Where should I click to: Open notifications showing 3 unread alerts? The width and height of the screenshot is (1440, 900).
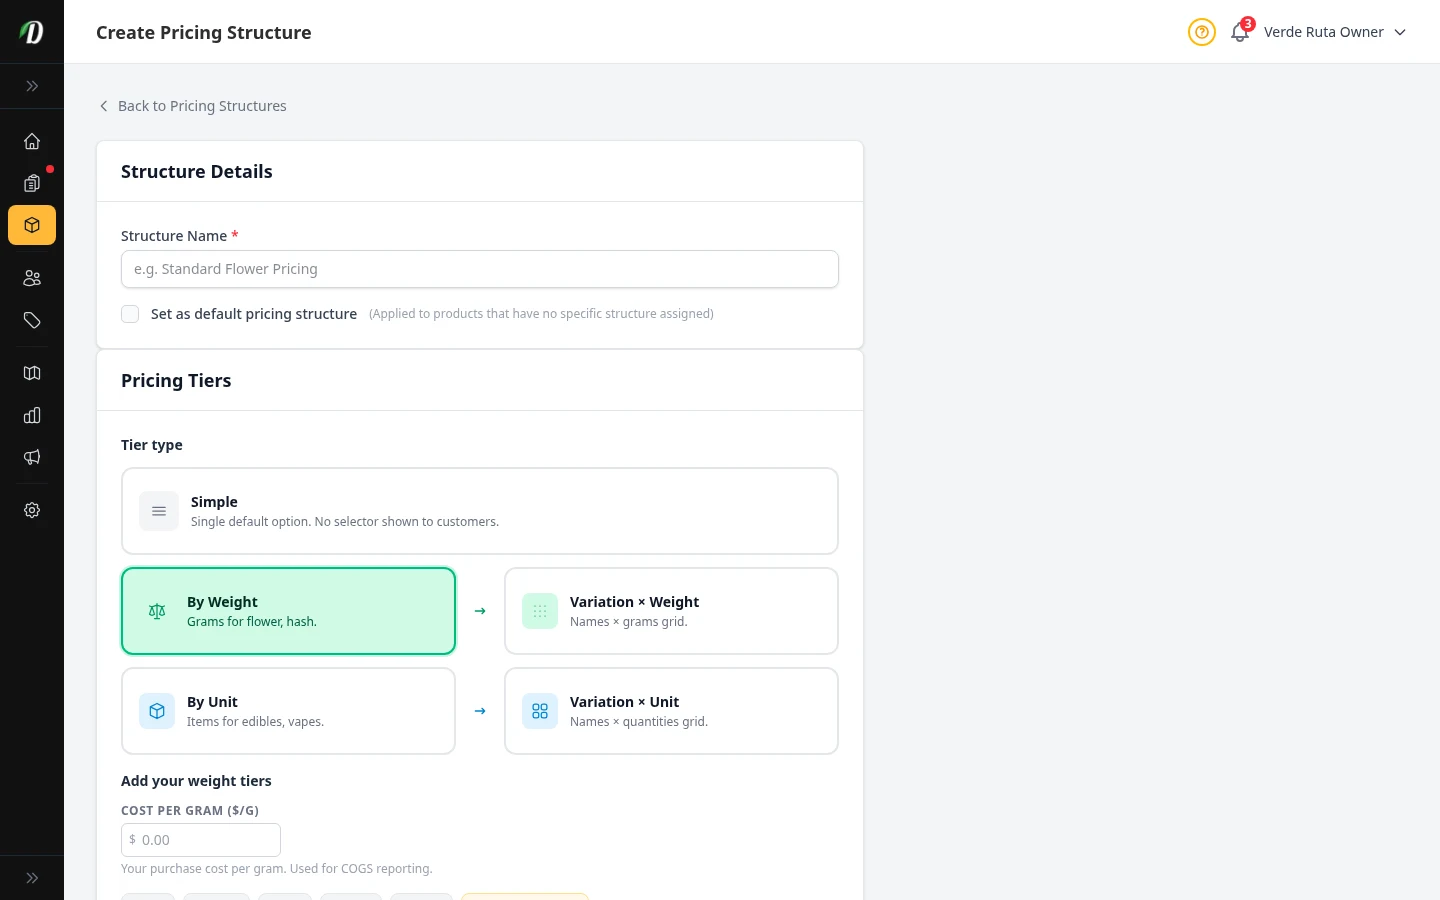(1239, 32)
